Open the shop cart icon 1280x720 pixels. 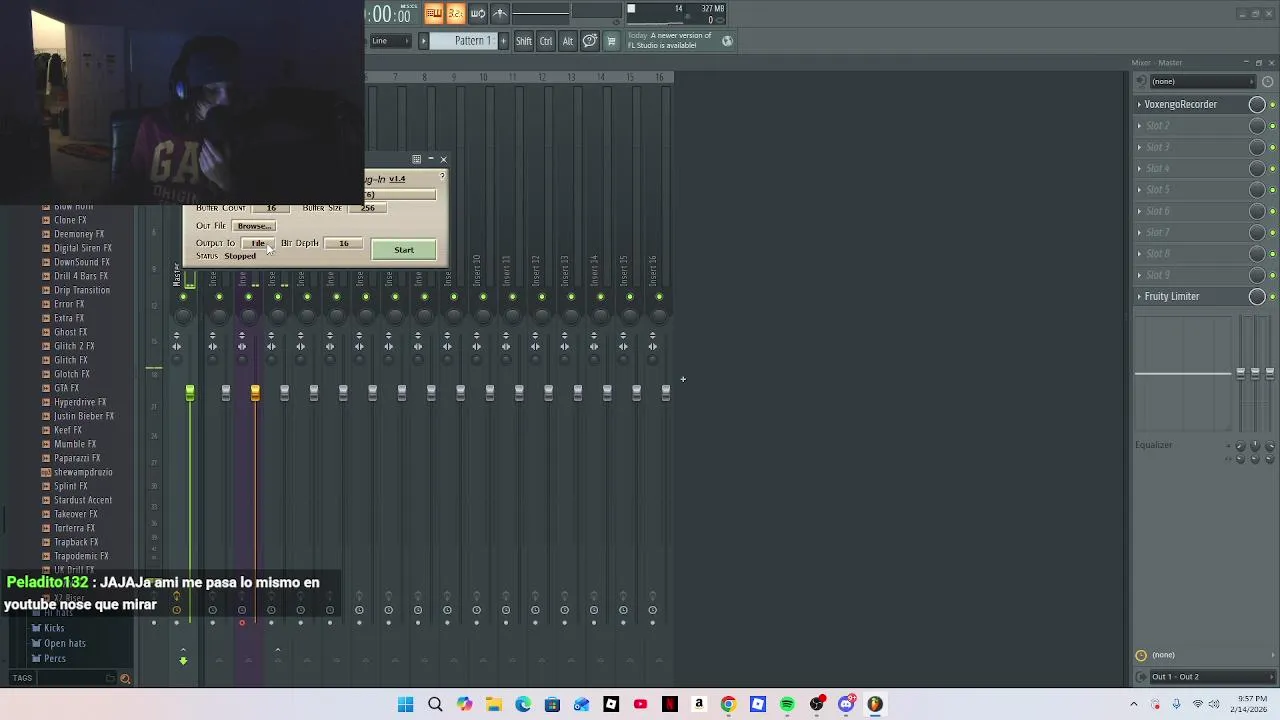click(x=611, y=41)
